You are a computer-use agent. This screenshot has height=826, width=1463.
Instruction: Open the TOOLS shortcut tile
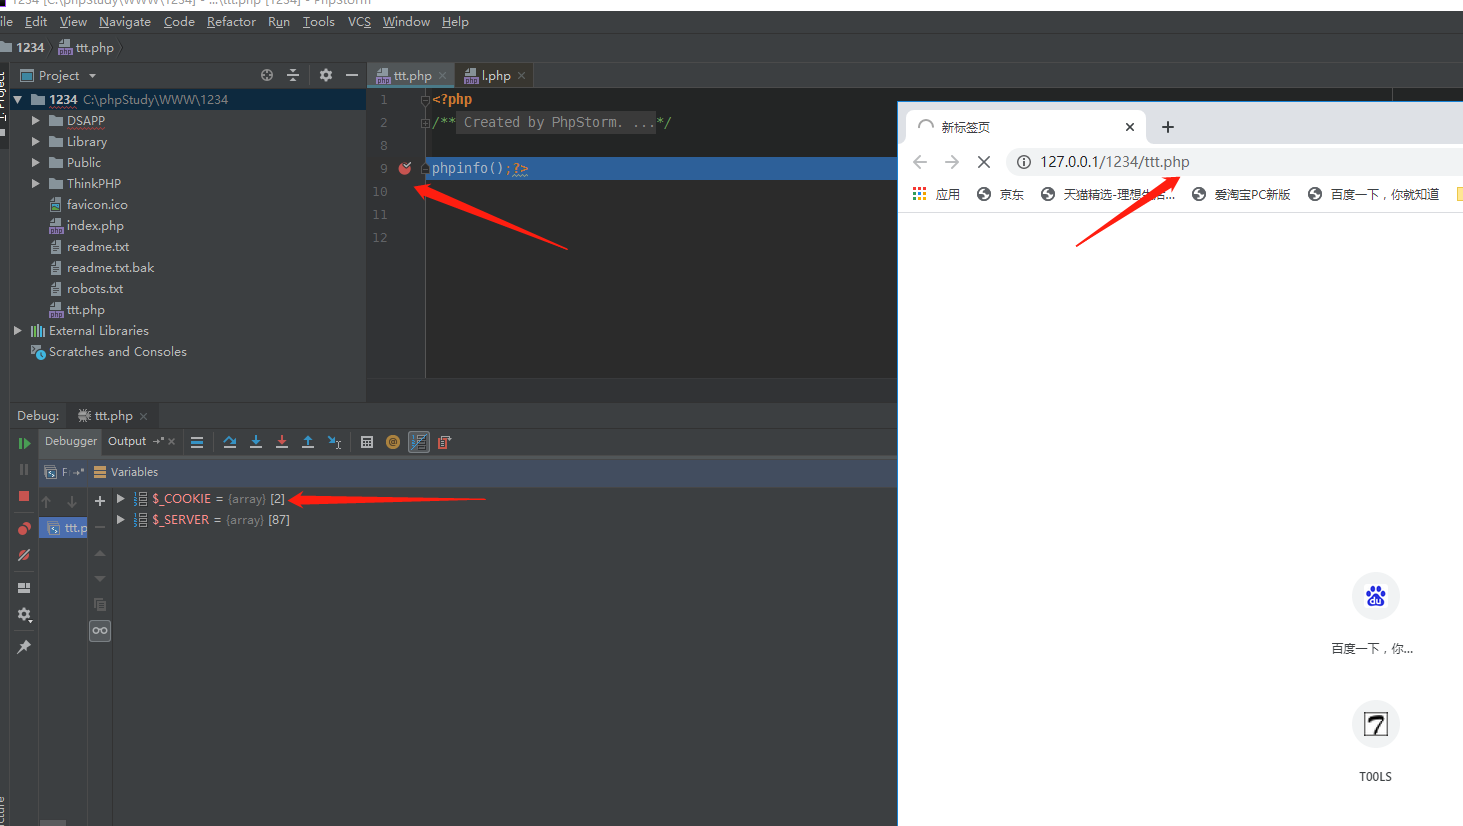(x=1375, y=741)
